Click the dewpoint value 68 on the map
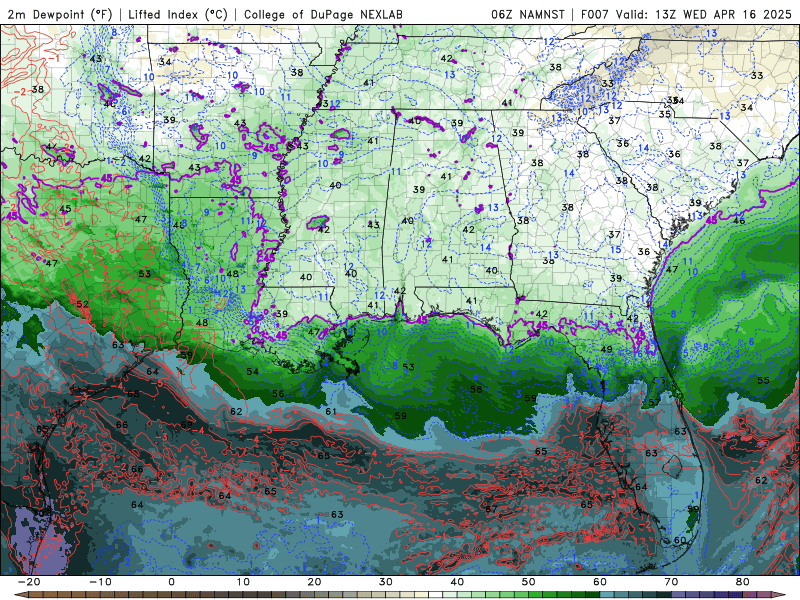Viewport: 800px width, 600px height. tap(133, 394)
